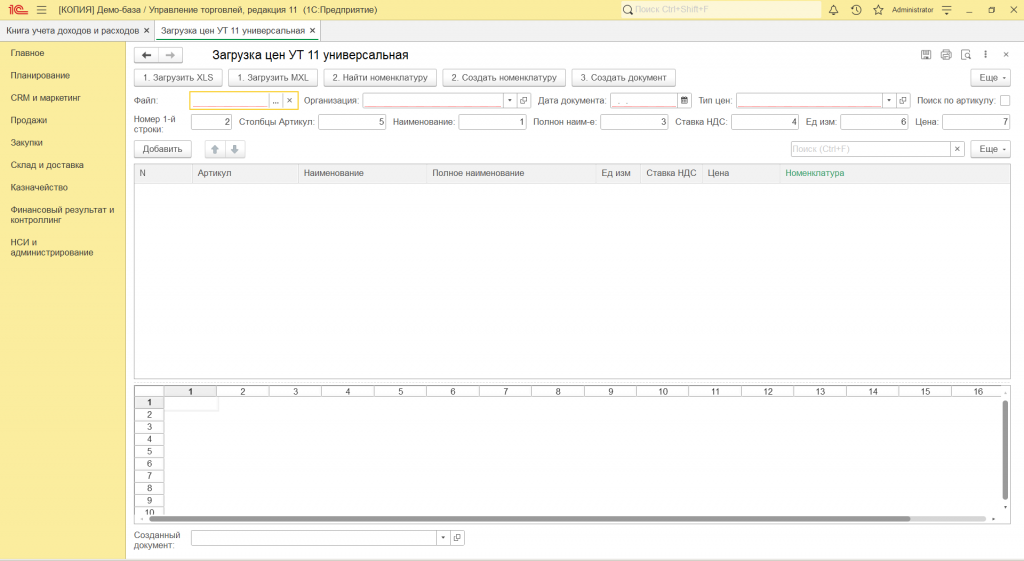Open Тип цен reference with open icon

pos(903,101)
